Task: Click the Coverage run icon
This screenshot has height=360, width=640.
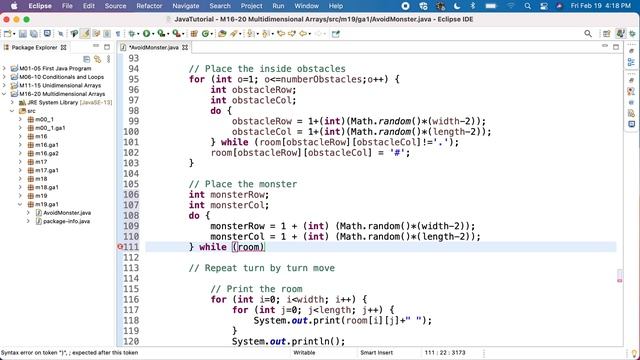Action: coord(161,34)
